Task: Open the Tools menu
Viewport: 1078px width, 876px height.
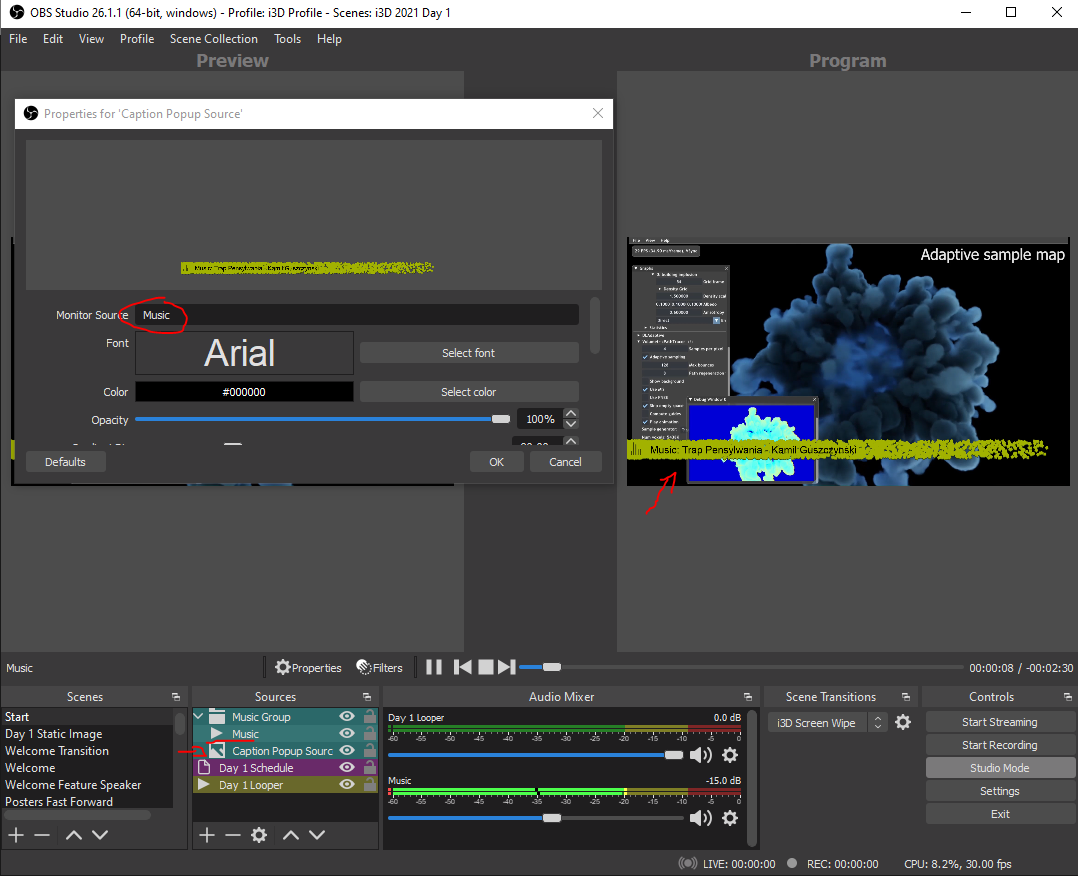Action: (x=287, y=39)
